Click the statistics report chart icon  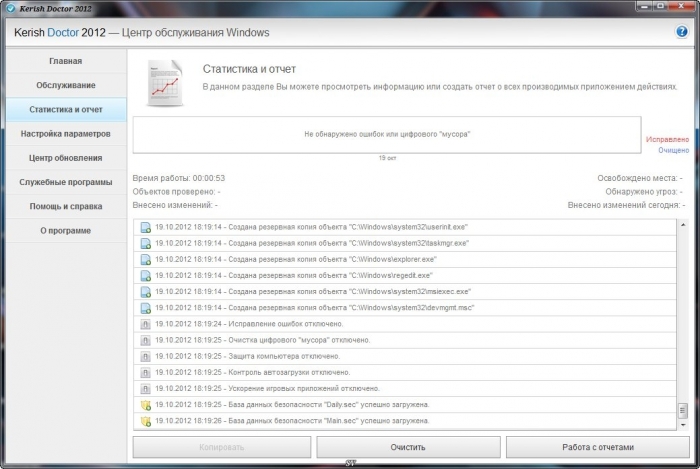coord(162,83)
